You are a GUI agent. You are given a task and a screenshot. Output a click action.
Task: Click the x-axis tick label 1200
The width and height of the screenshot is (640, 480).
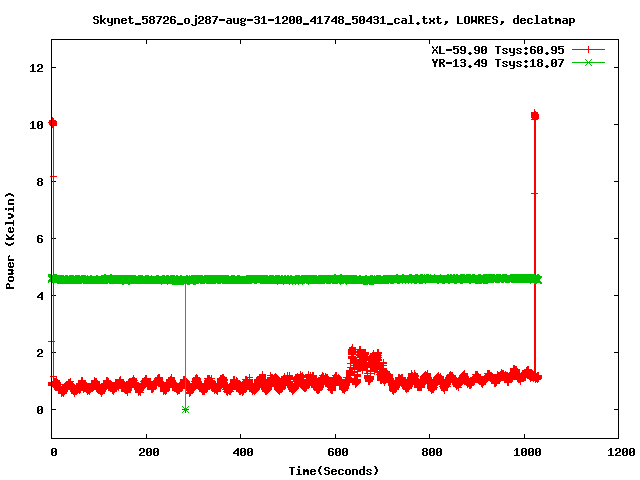coord(621,452)
